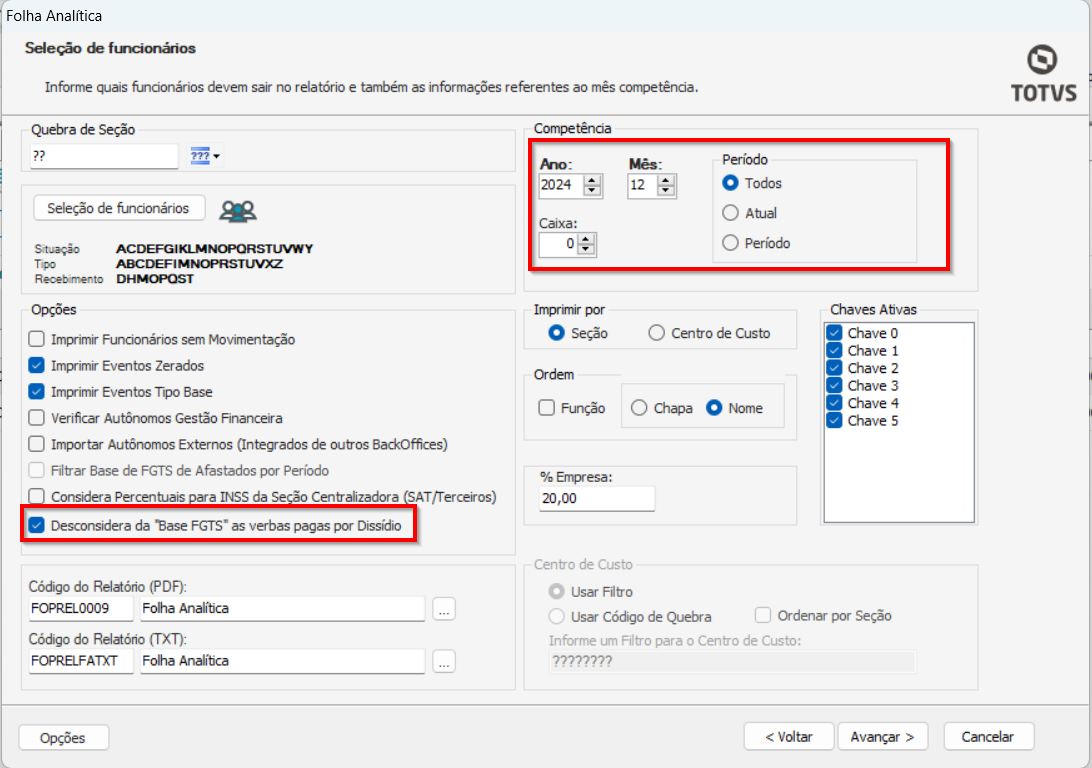The width and height of the screenshot is (1092, 768).
Task: Browse for the TXT report code
Action: pyautogui.click(x=444, y=661)
